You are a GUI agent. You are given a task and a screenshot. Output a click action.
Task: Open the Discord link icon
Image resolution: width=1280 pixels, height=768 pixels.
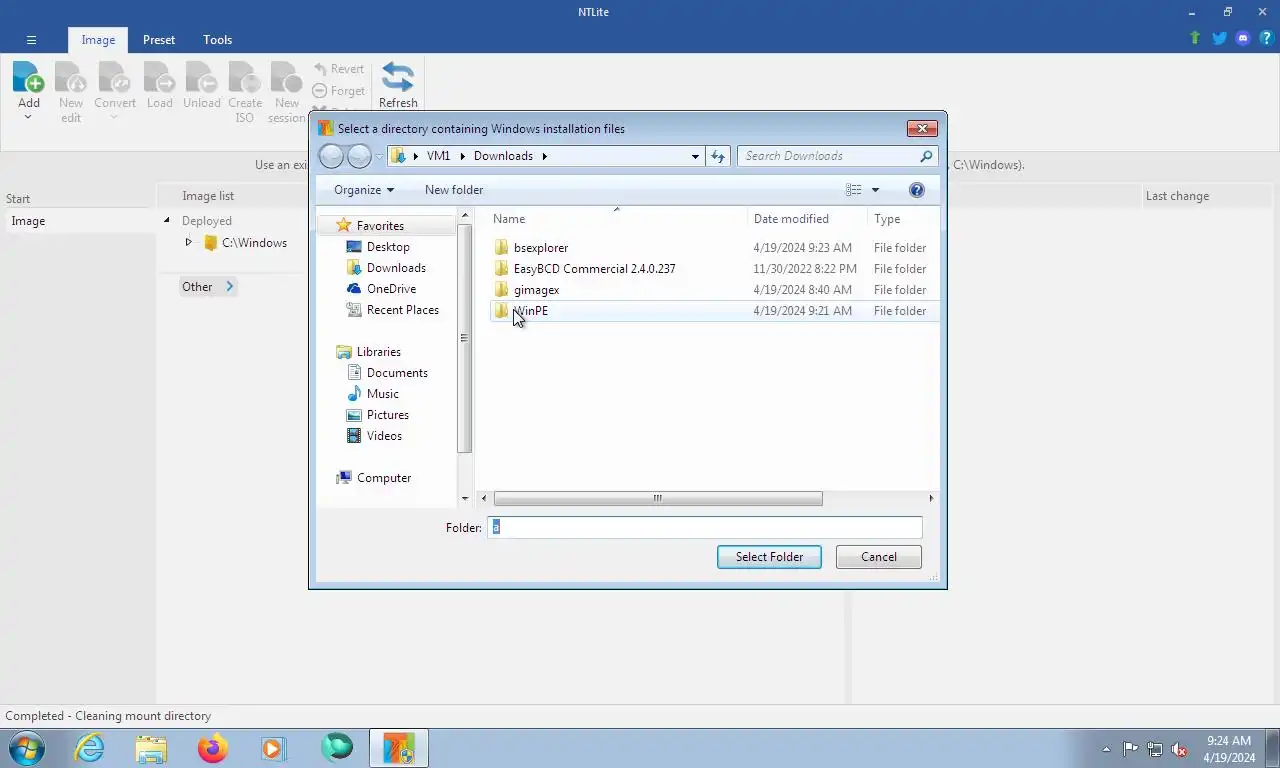(x=1243, y=38)
